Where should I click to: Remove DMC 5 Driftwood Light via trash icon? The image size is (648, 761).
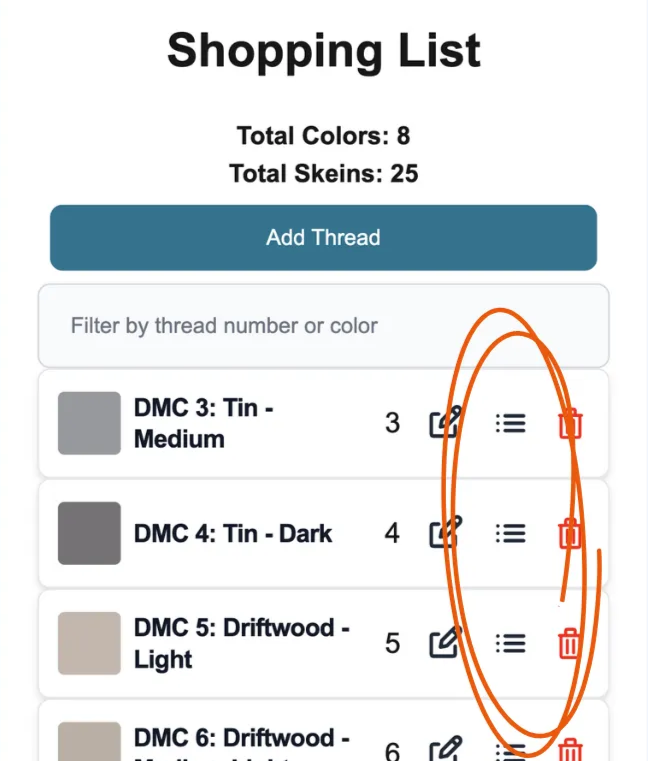click(569, 643)
